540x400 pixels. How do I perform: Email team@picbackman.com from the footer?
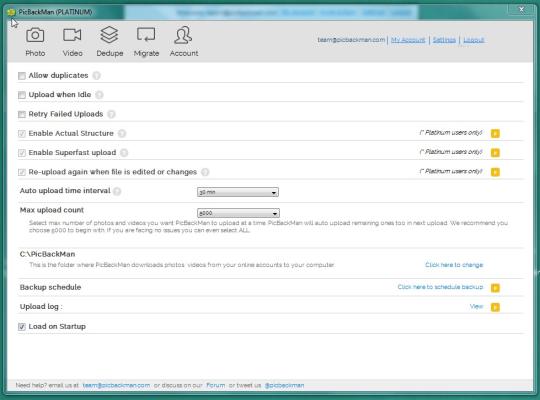coord(116,385)
